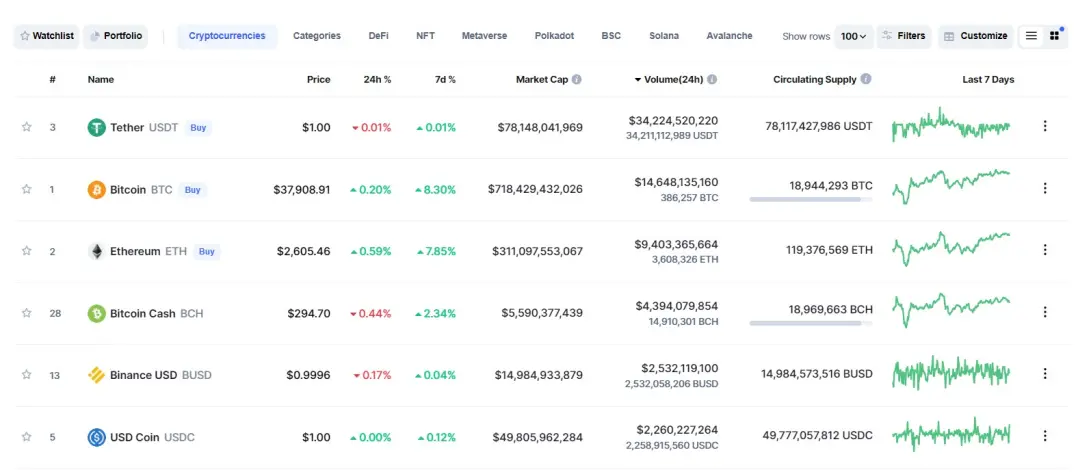Click the Tether coin logo
Image resolution: width=1078 pixels, height=472 pixels.
96,127
